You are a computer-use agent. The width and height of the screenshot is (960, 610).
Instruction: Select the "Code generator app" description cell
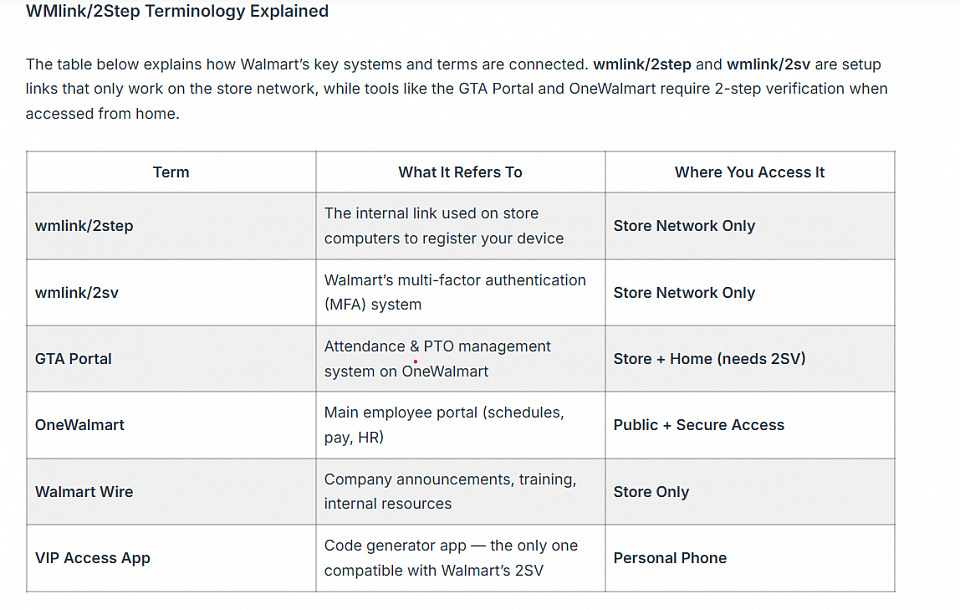coord(451,558)
